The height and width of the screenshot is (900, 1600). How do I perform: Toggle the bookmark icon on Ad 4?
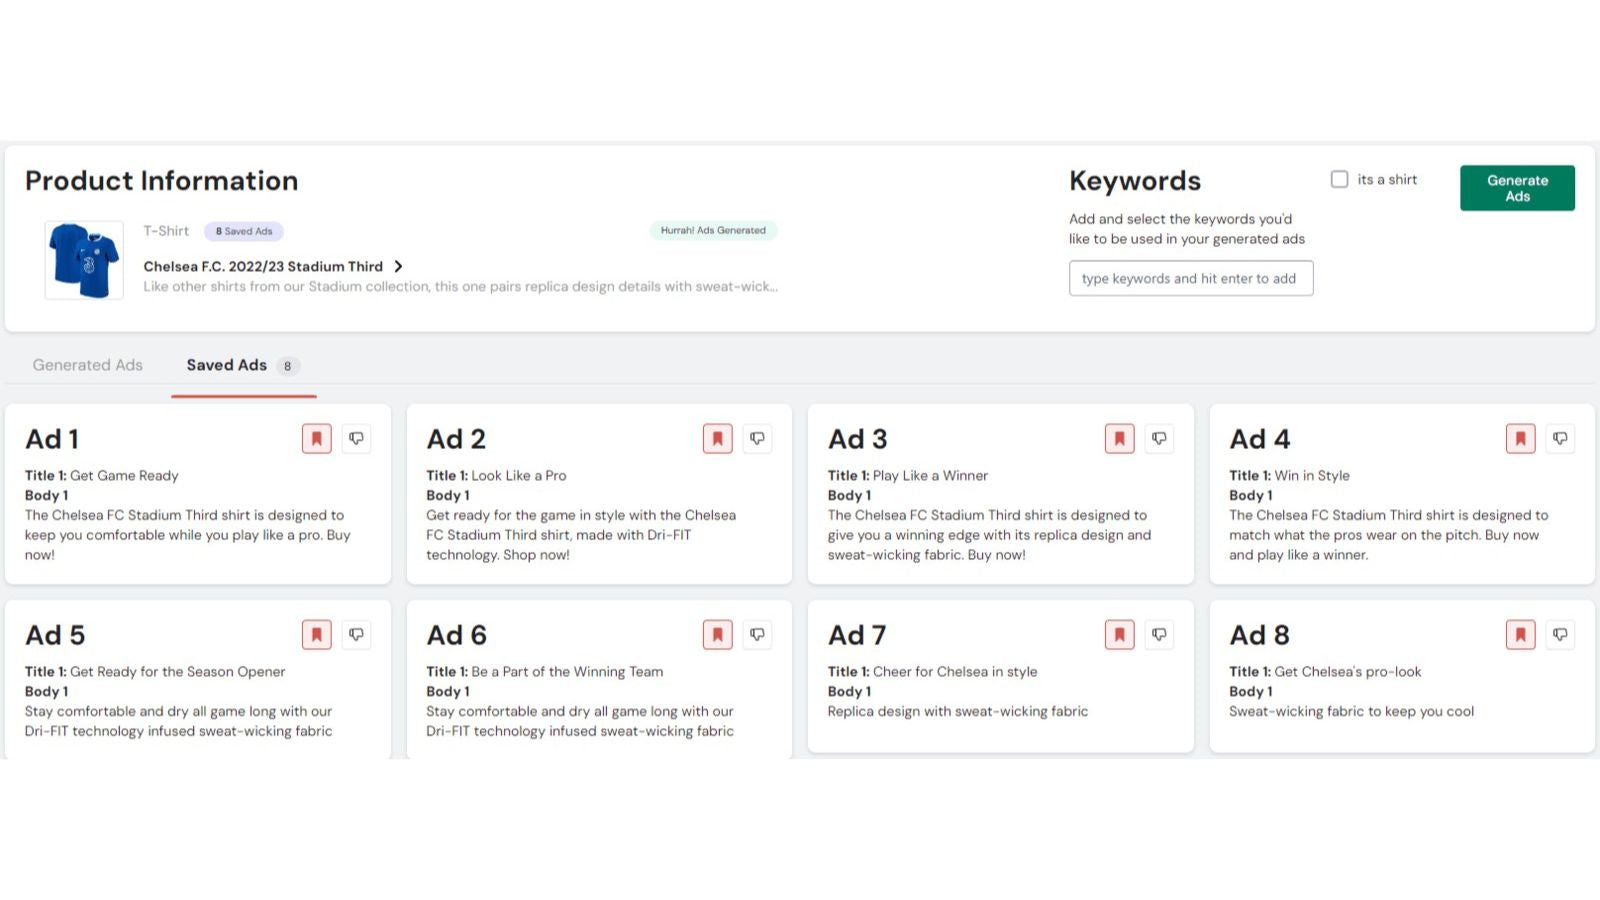coord(1520,439)
